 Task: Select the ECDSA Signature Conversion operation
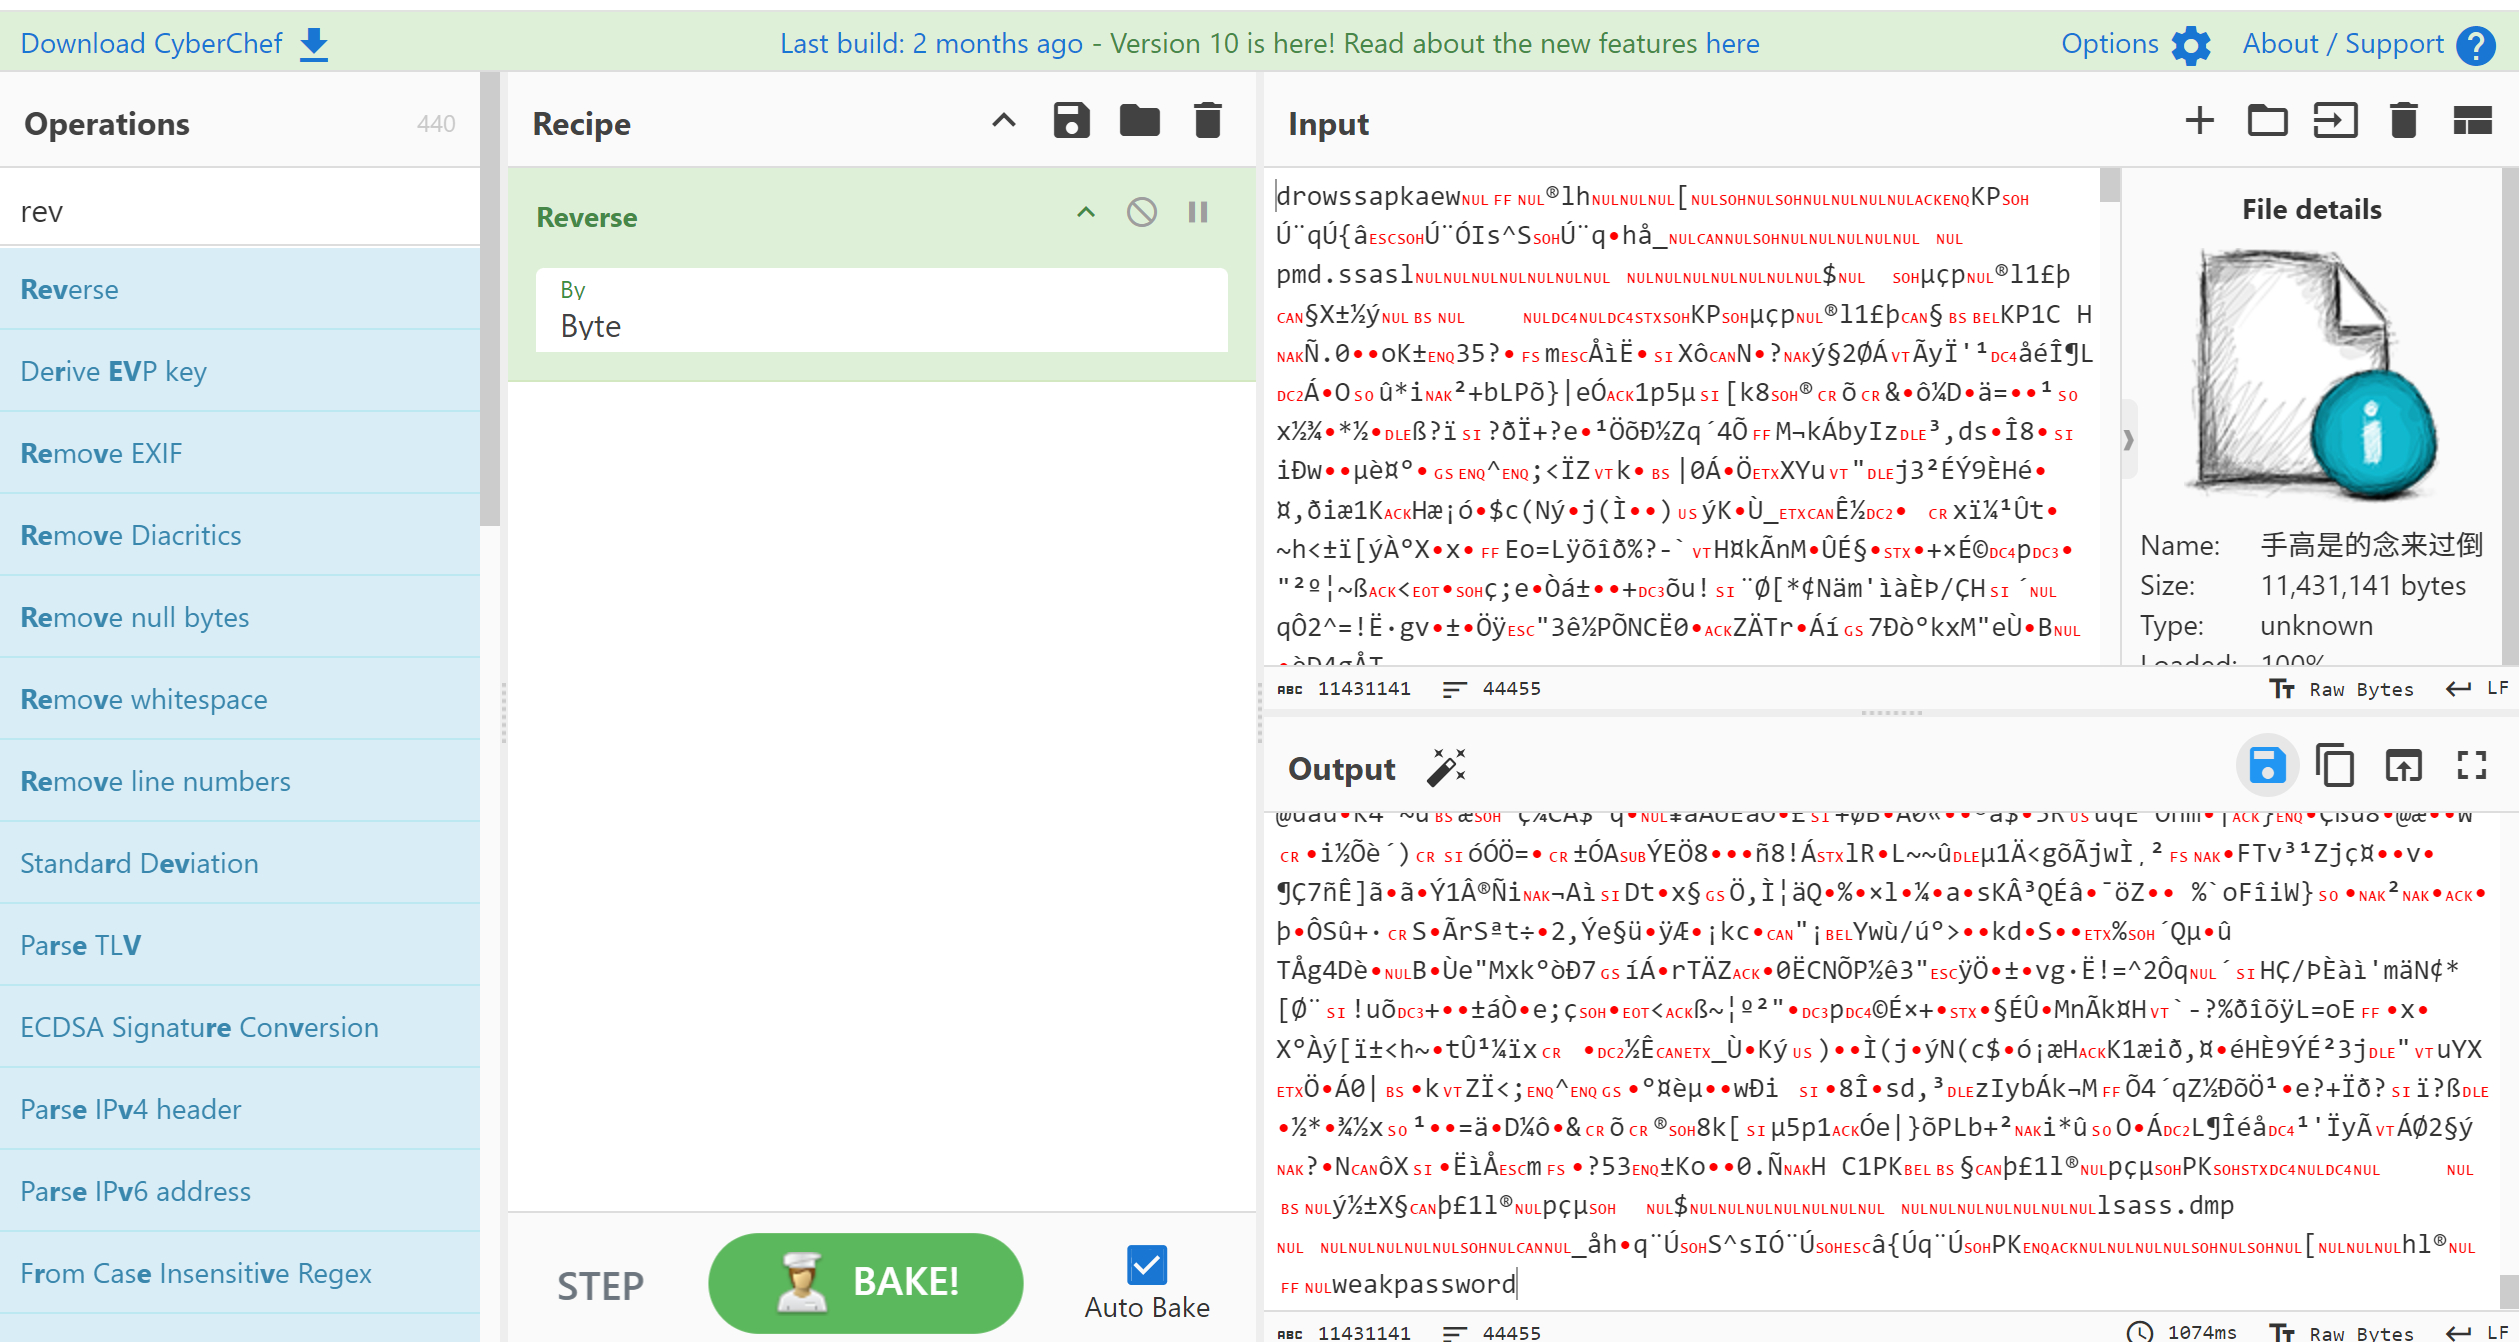(240, 1027)
